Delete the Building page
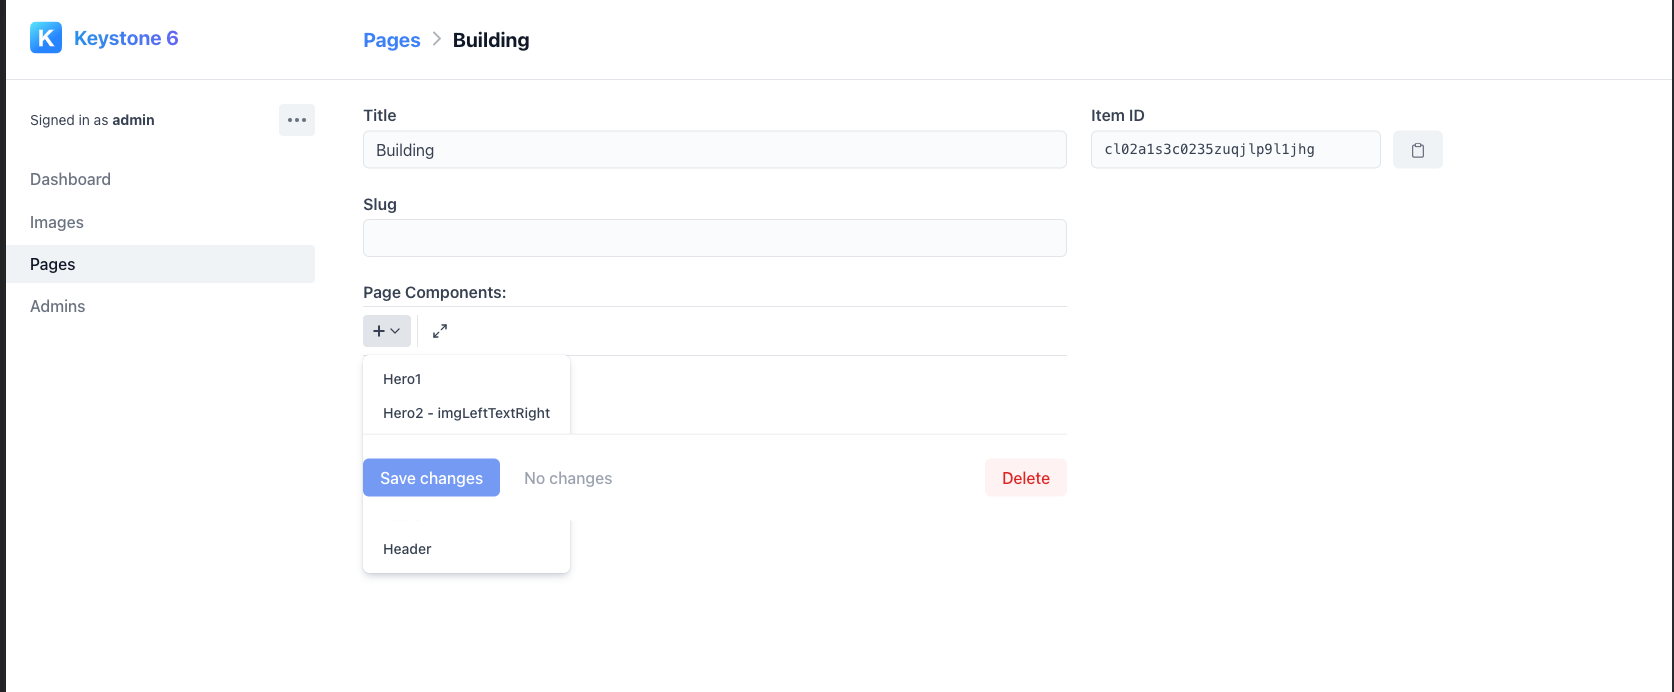The width and height of the screenshot is (1674, 692). 1025,477
